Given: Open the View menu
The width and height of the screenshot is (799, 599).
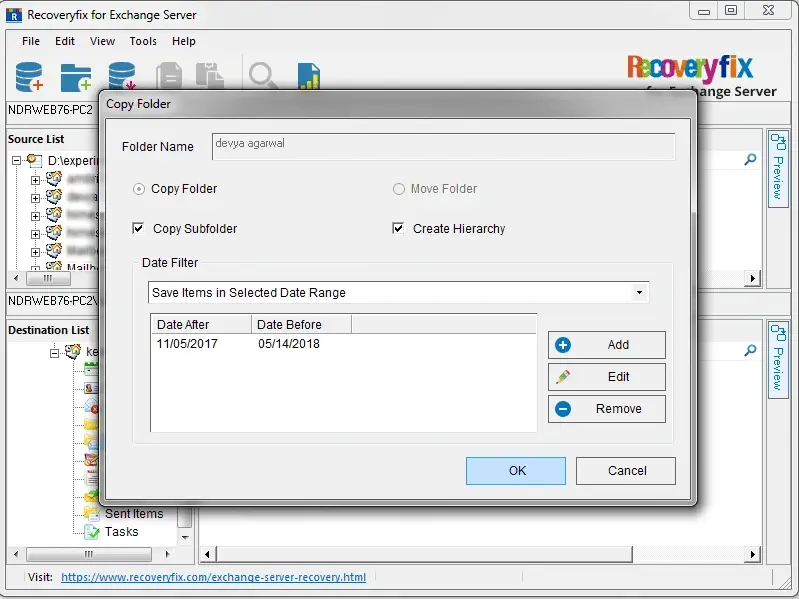Looking at the screenshot, I should [102, 41].
